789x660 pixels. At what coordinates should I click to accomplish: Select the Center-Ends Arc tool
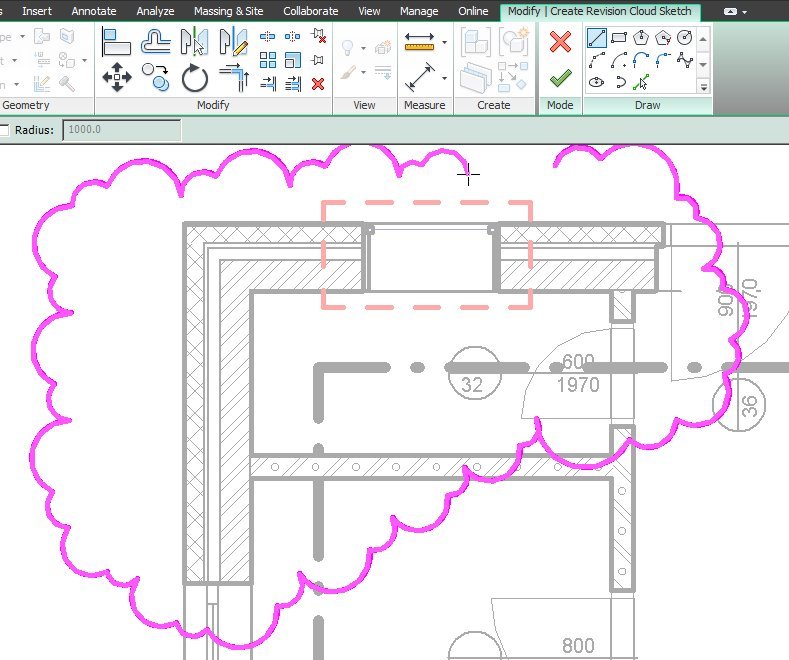click(x=618, y=60)
